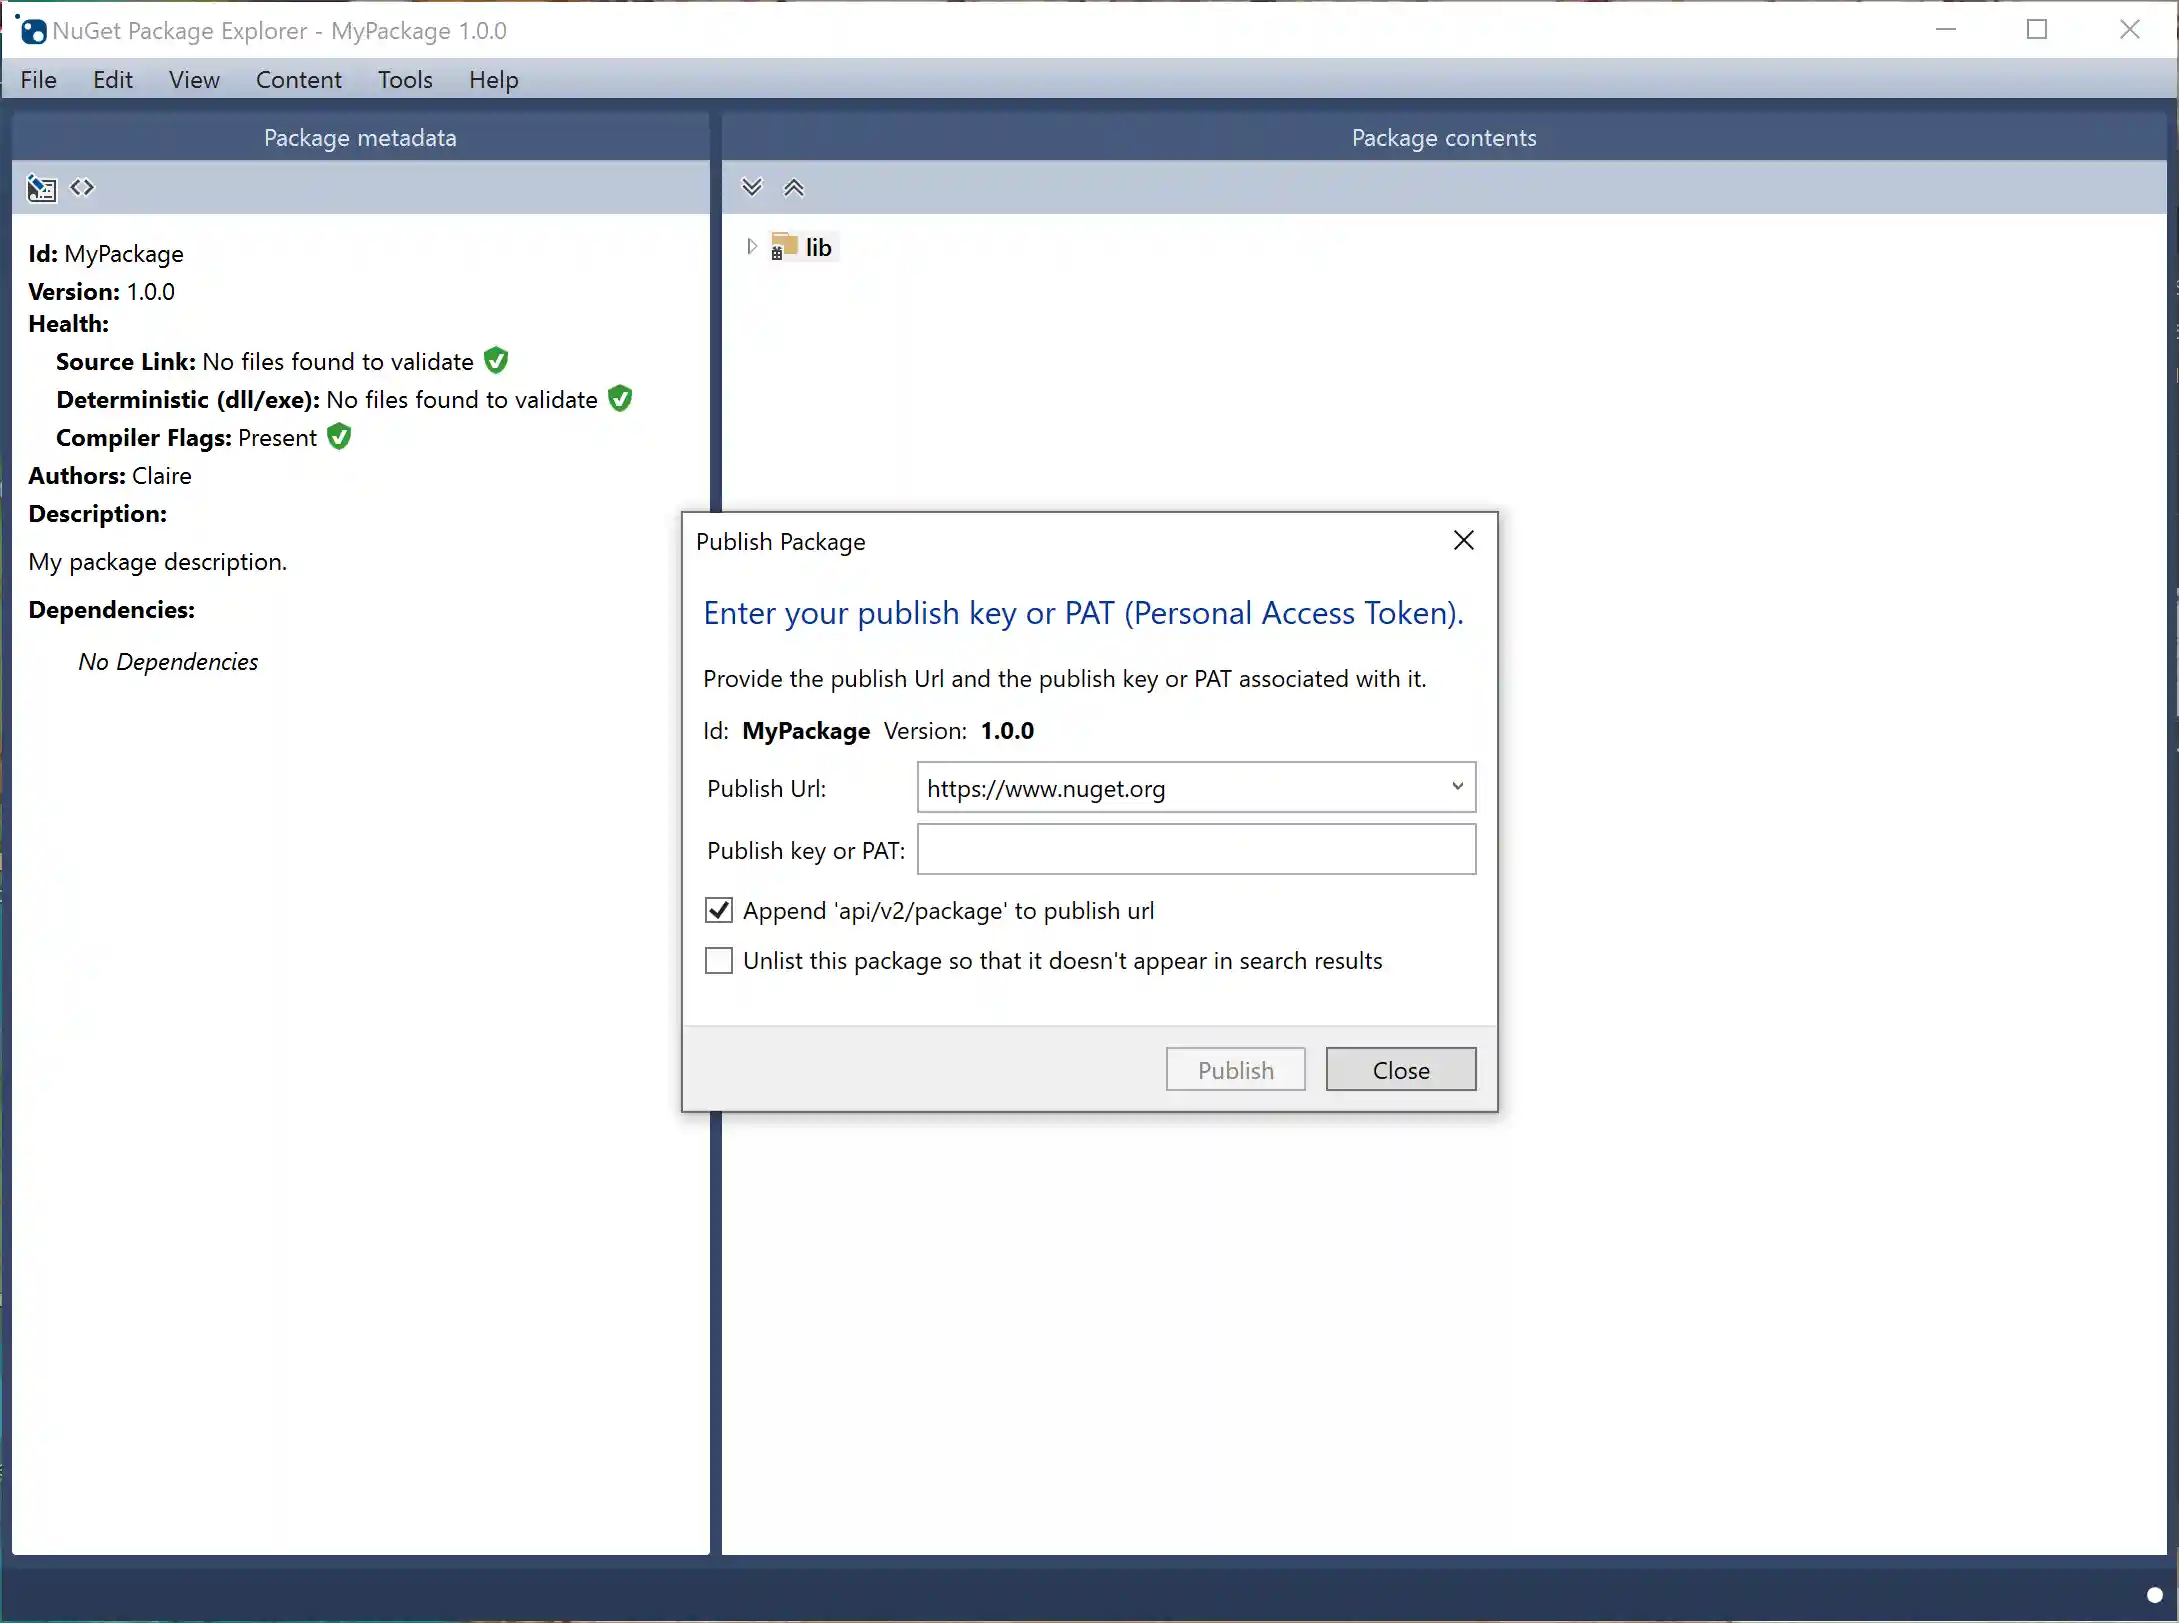The width and height of the screenshot is (2179, 1623).
Task: Click the Deterministic (dll/exe) health shield
Action: (619, 398)
